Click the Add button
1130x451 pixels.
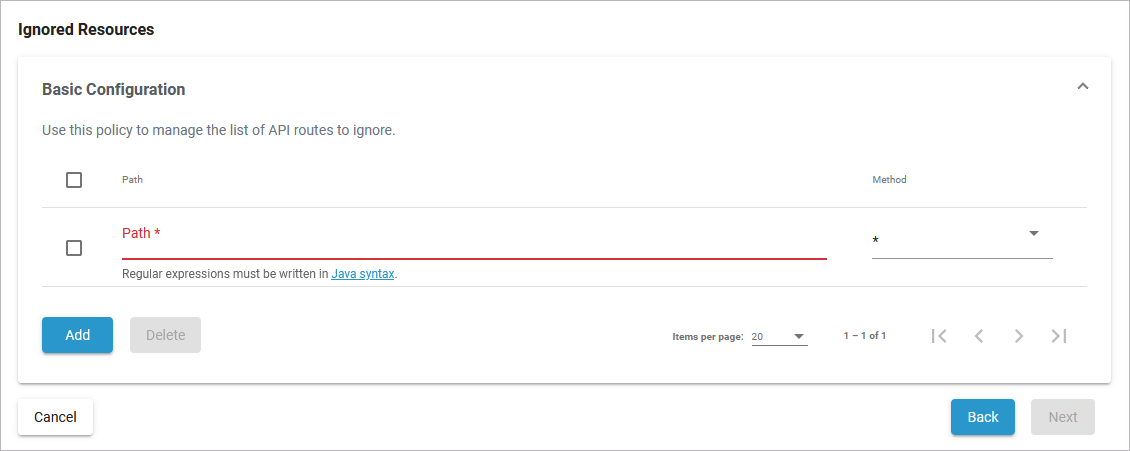pyautogui.click(x=77, y=335)
